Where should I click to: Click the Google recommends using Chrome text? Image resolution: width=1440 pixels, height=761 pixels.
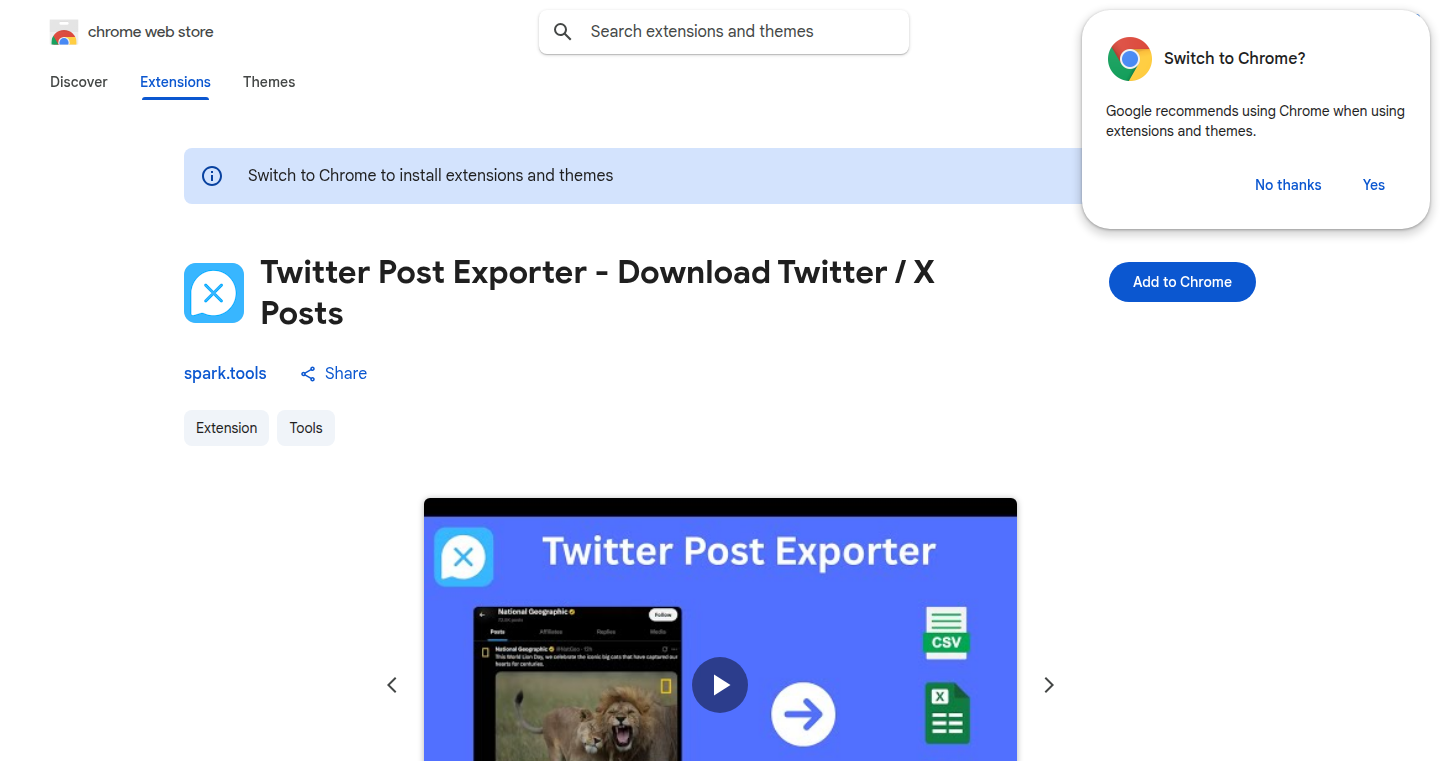[x=1255, y=121]
